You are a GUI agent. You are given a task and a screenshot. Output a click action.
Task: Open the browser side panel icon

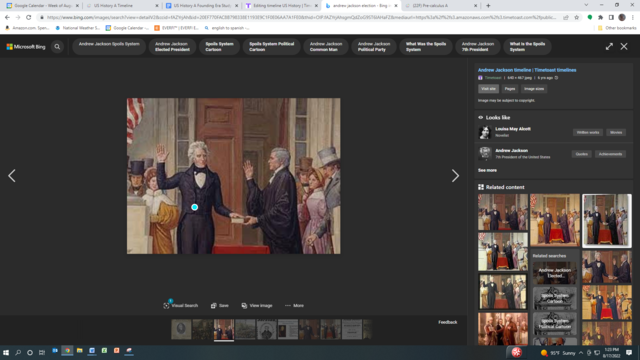tap(611, 17)
